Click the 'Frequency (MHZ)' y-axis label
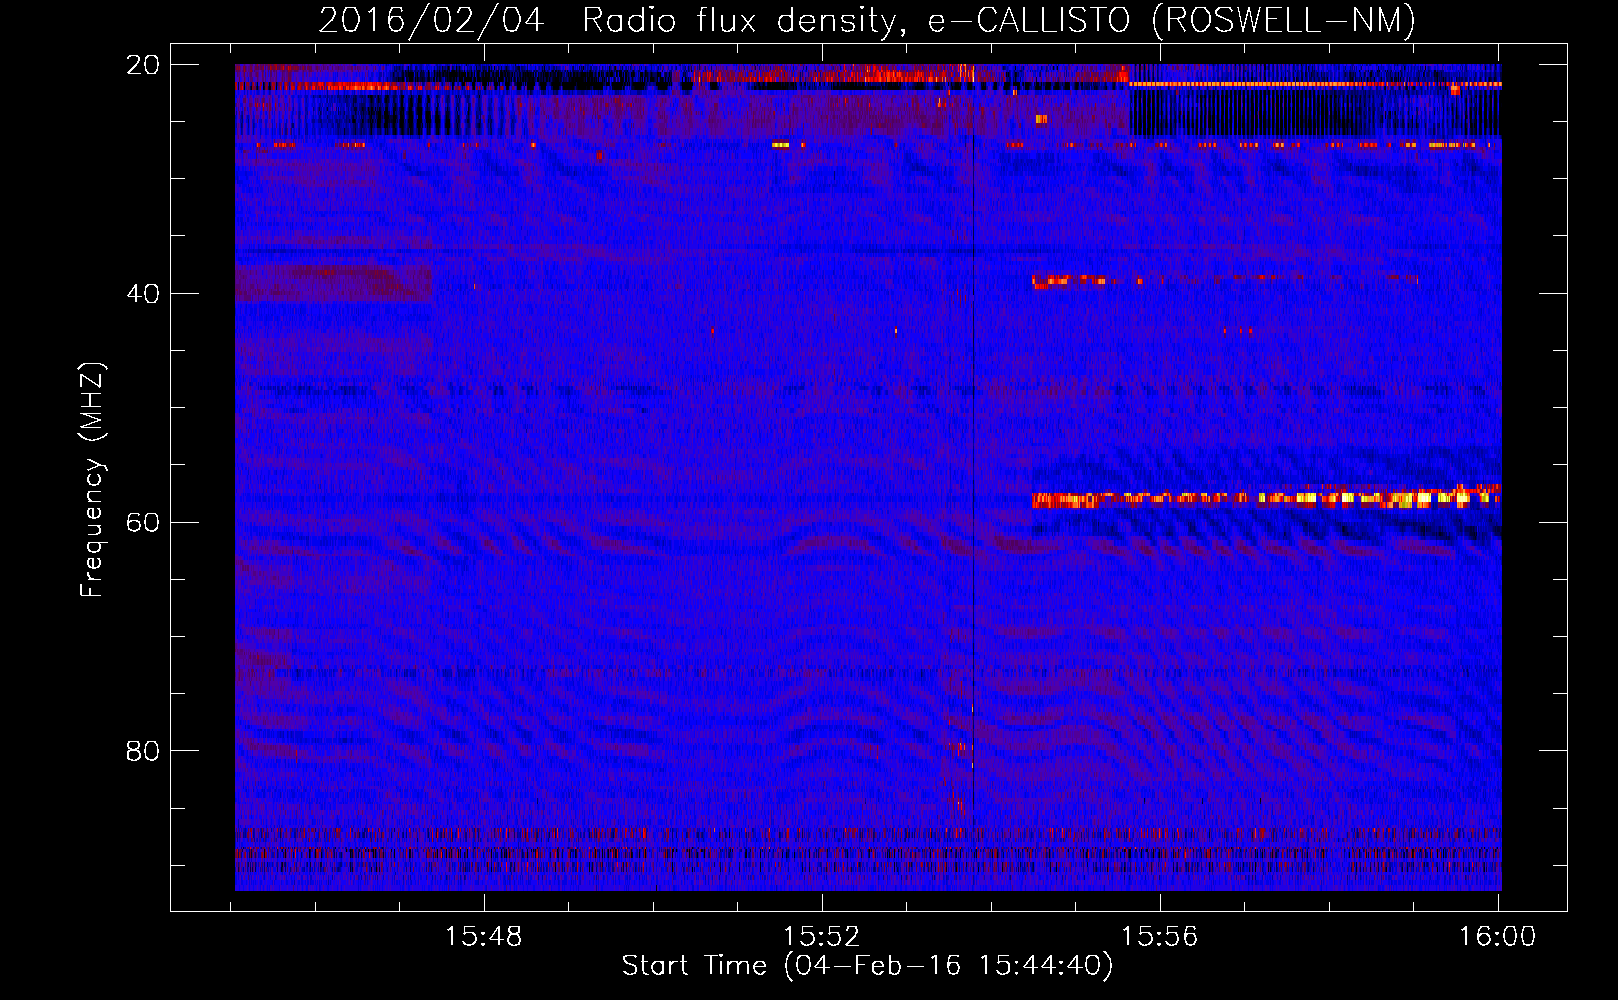 [92, 480]
